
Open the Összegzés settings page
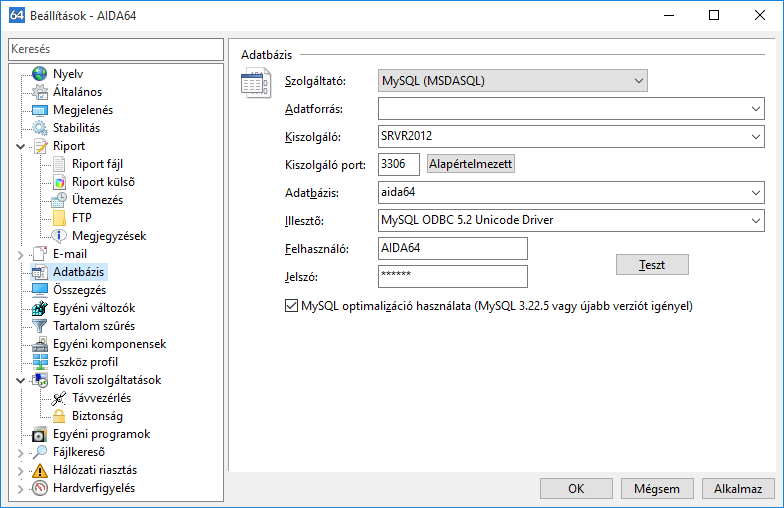(80, 290)
